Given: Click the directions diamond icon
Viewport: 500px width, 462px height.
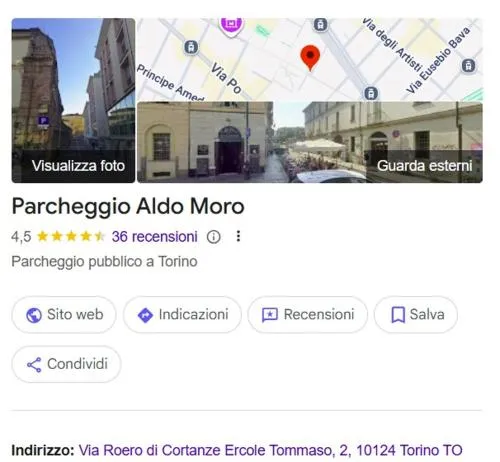Looking at the screenshot, I should click(x=145, y=315).
